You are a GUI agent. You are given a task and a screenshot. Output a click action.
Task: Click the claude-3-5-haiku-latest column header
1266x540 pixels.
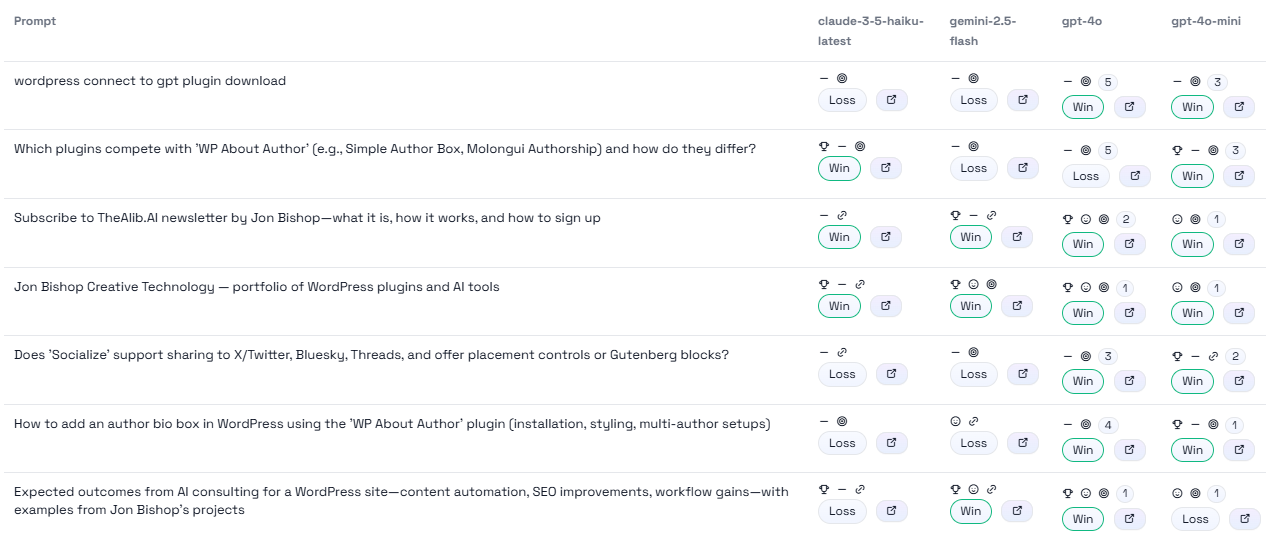(x=870, y=31)
